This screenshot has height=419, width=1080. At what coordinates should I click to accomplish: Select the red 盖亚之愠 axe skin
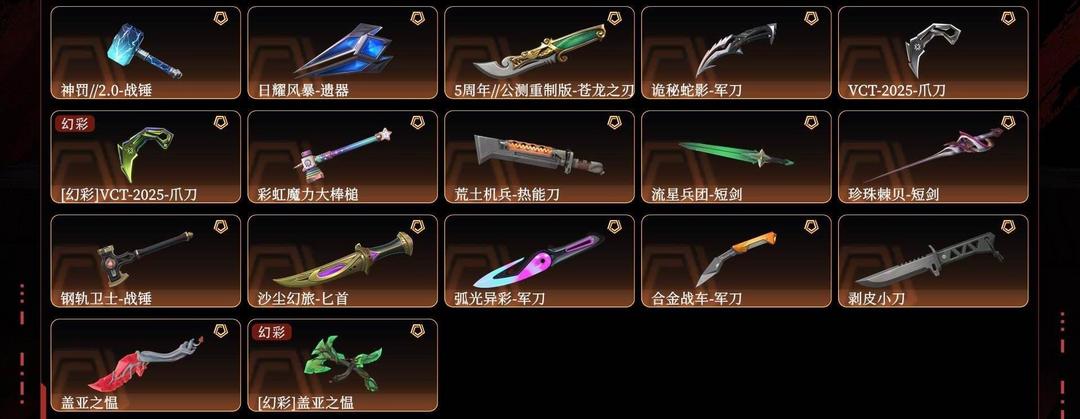click(146, 365)
